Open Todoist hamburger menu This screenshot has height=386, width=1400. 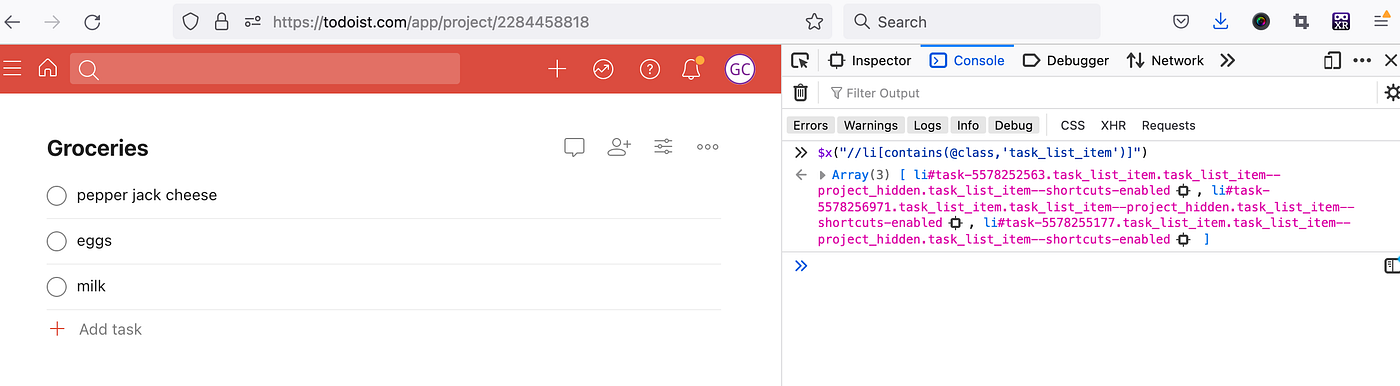coord(13,68)
